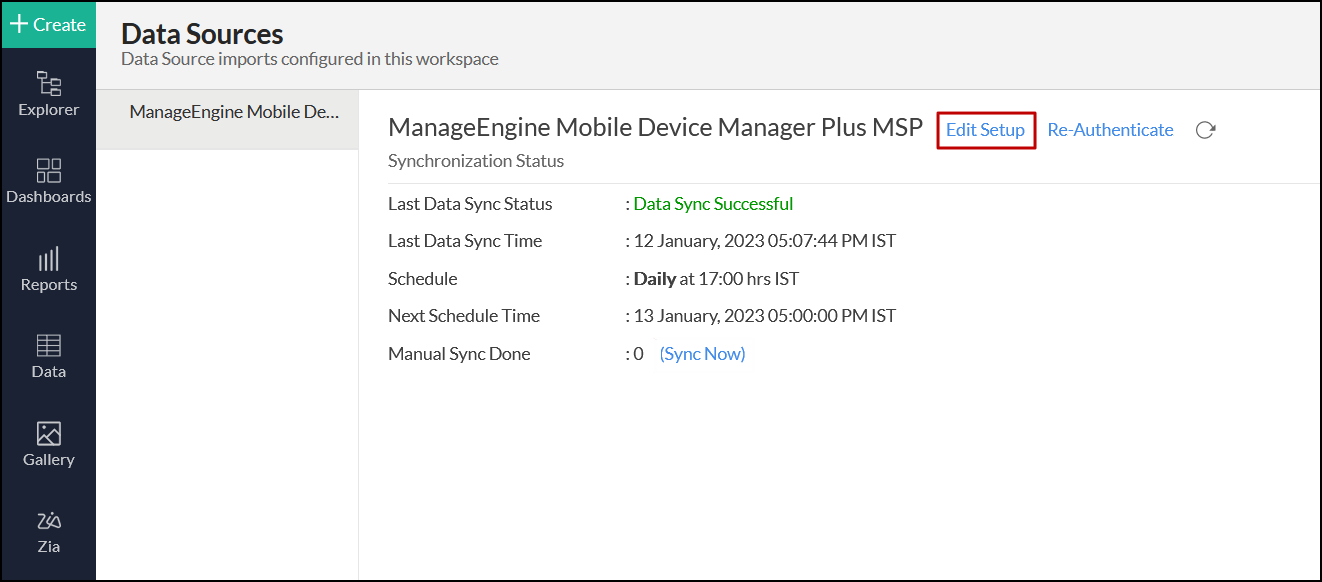Viewport: 1322px width, 582px height.
Task: Launch the Zia assistant icon
Action: [48, 521]
